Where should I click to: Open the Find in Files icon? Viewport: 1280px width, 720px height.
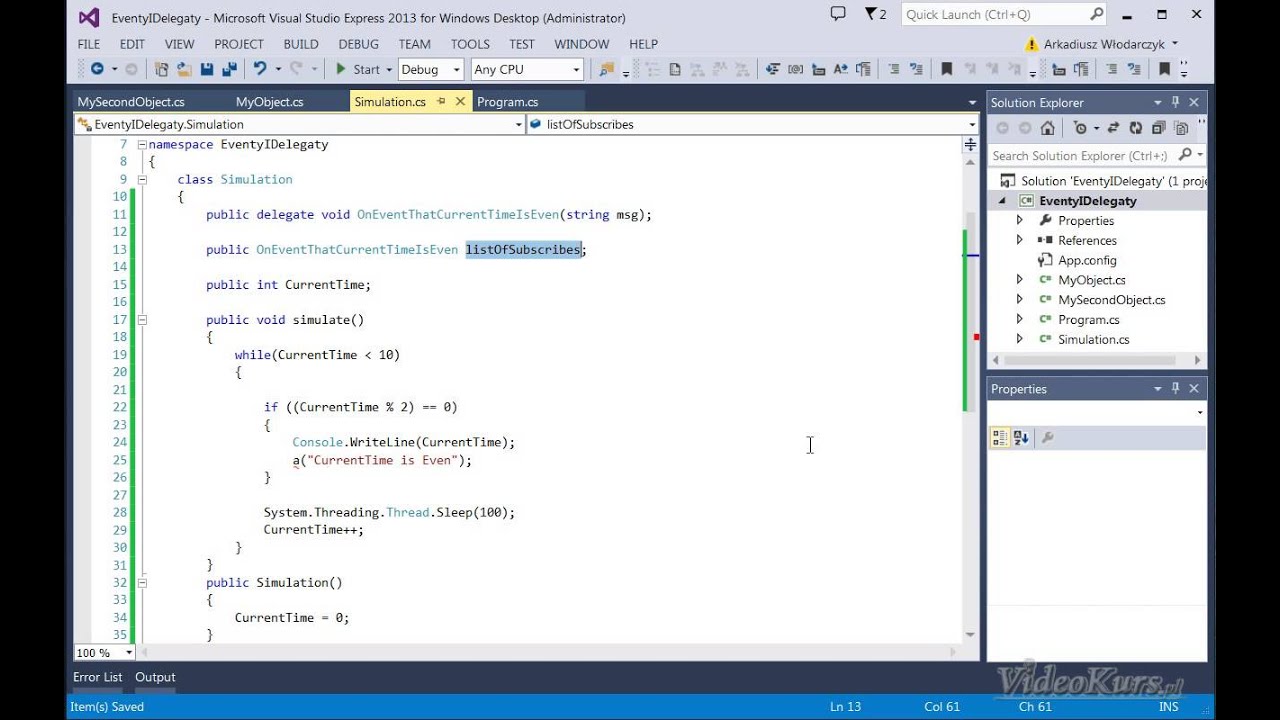(606, 69)
